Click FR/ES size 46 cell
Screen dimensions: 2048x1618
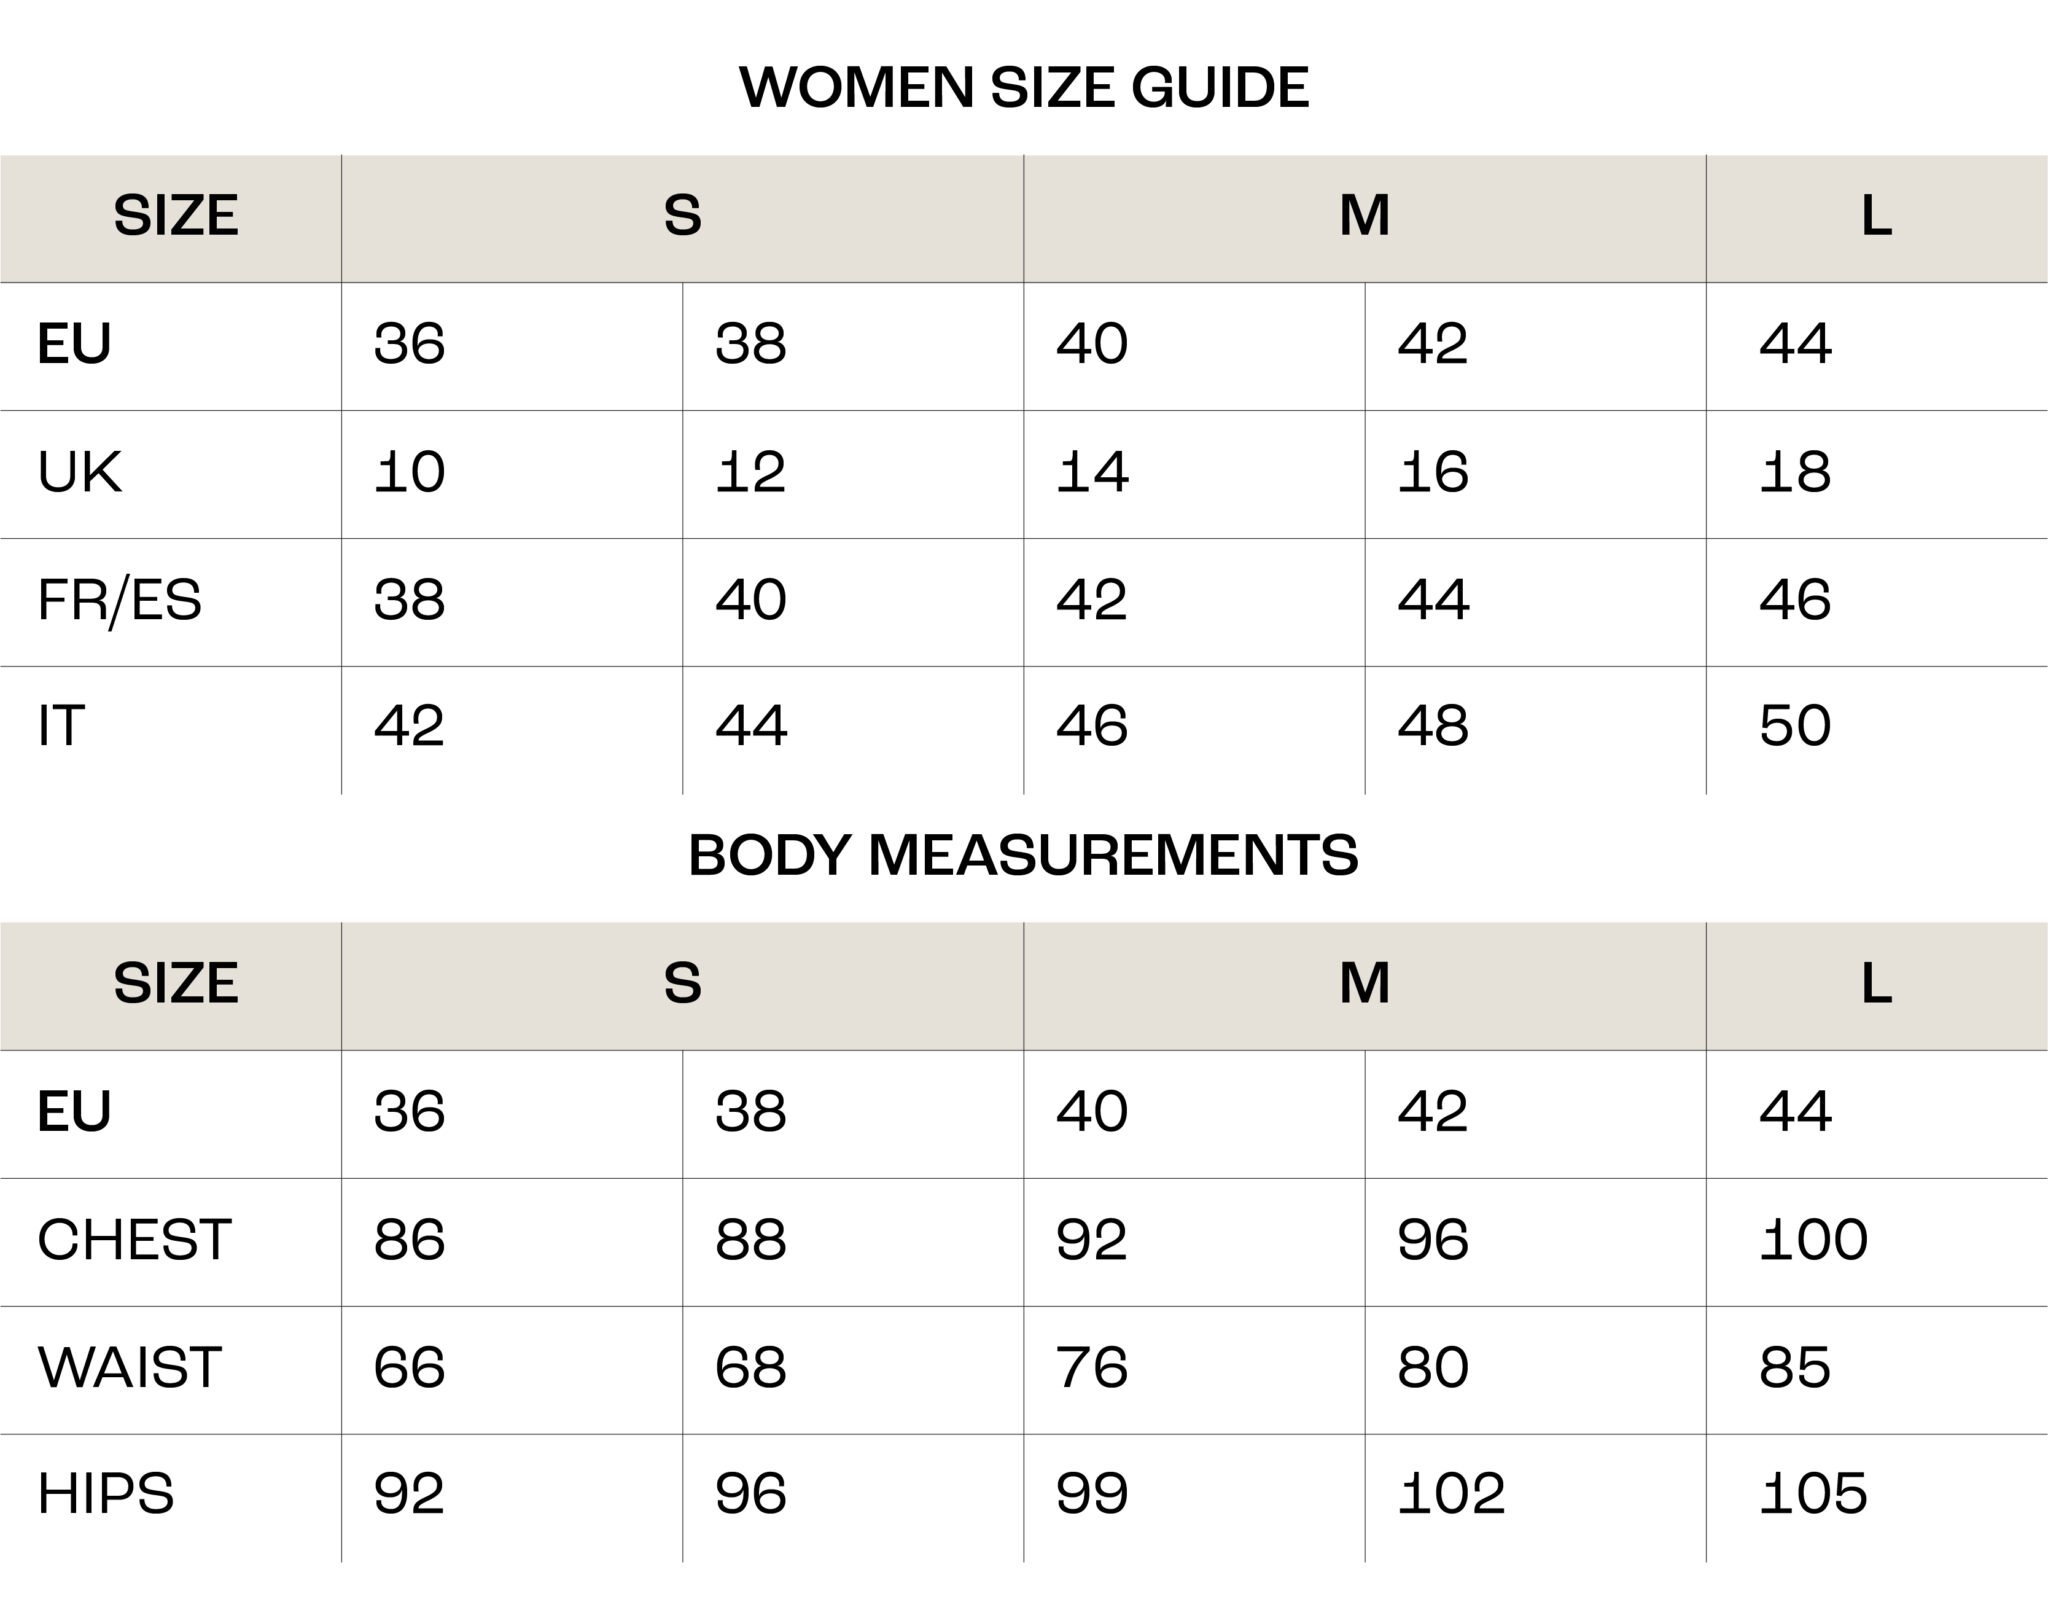pos(1795,600)
